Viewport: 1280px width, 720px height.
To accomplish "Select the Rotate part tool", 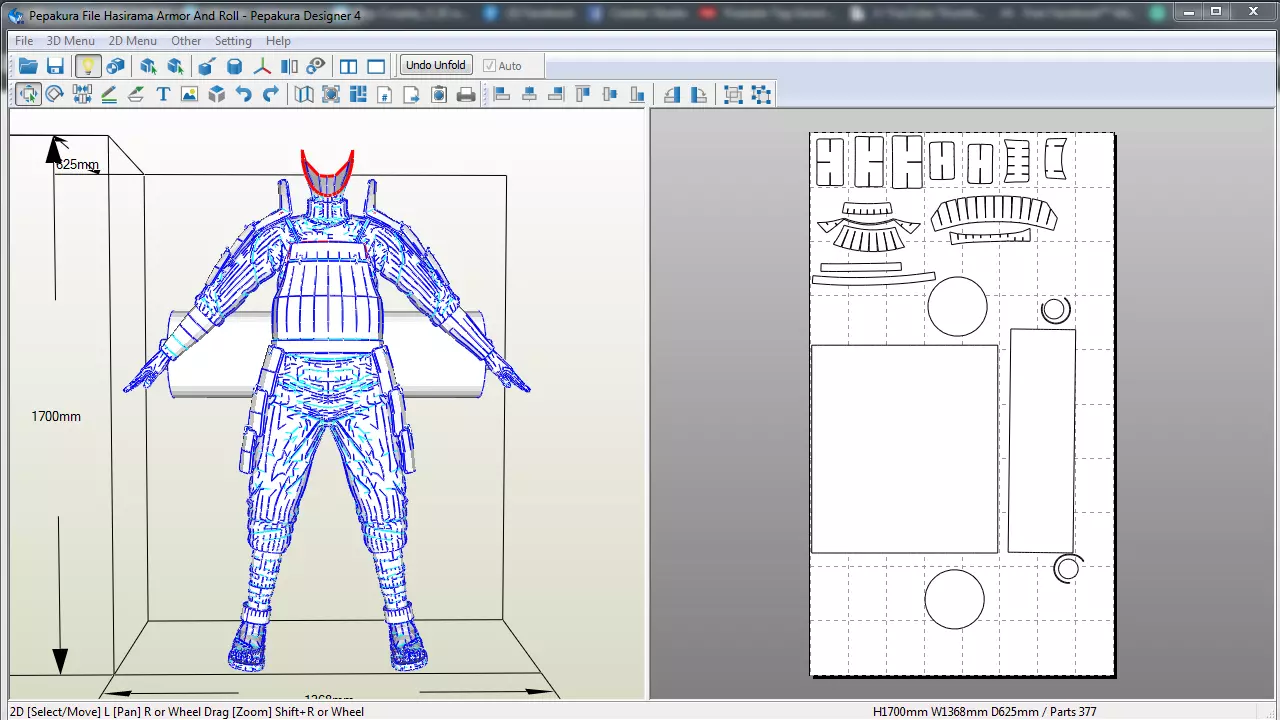I will pos(55,94).
